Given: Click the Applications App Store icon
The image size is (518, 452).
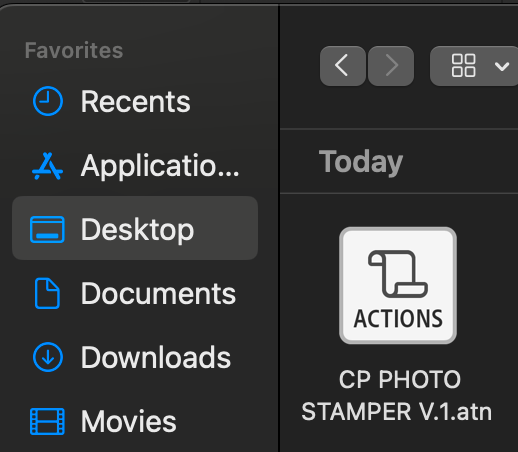Looking at the screenshot, I should (47, 166).
